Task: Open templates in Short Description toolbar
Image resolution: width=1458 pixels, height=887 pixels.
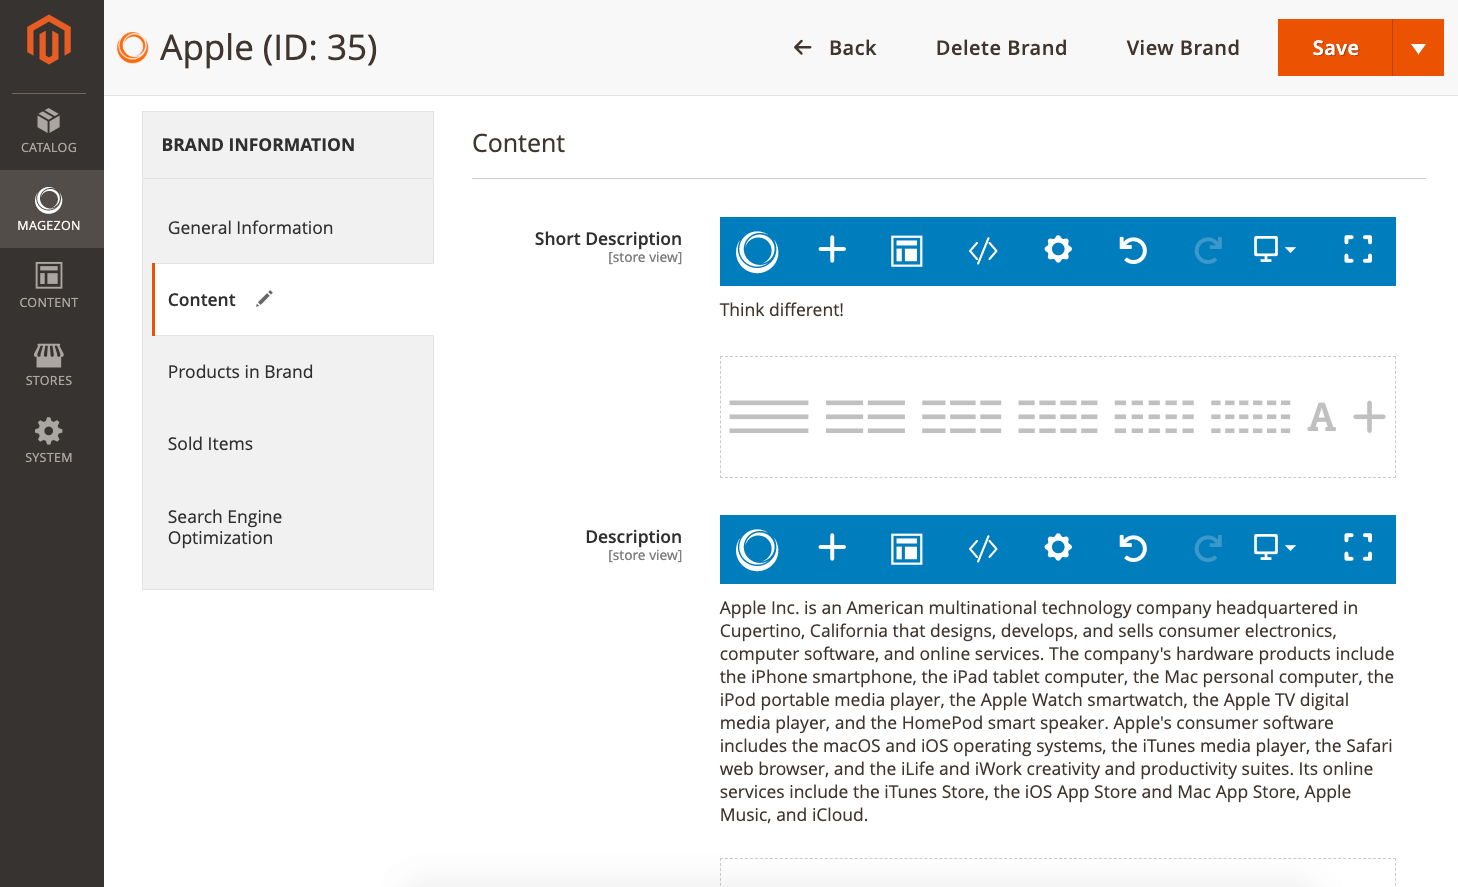Action: point(907,251)
